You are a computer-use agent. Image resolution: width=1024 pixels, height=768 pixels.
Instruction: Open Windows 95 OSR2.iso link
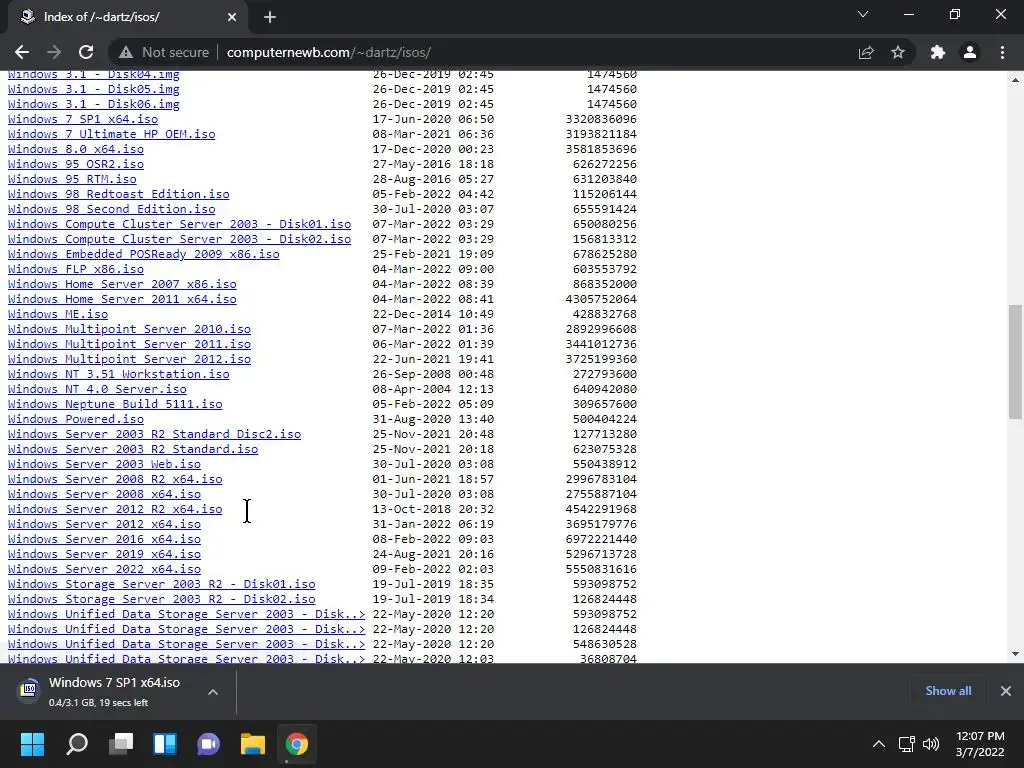[x=76, y=164]
